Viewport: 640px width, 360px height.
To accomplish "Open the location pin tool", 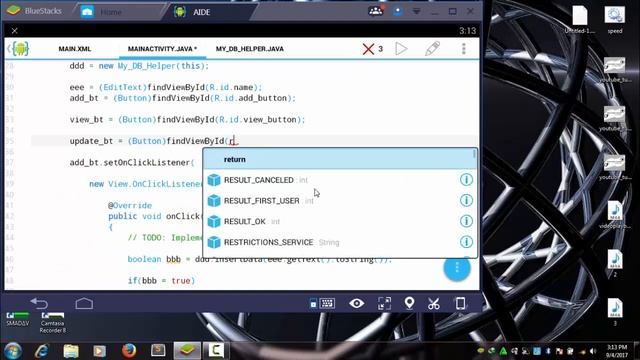I will pyautogui.click(x=409, y=303).
